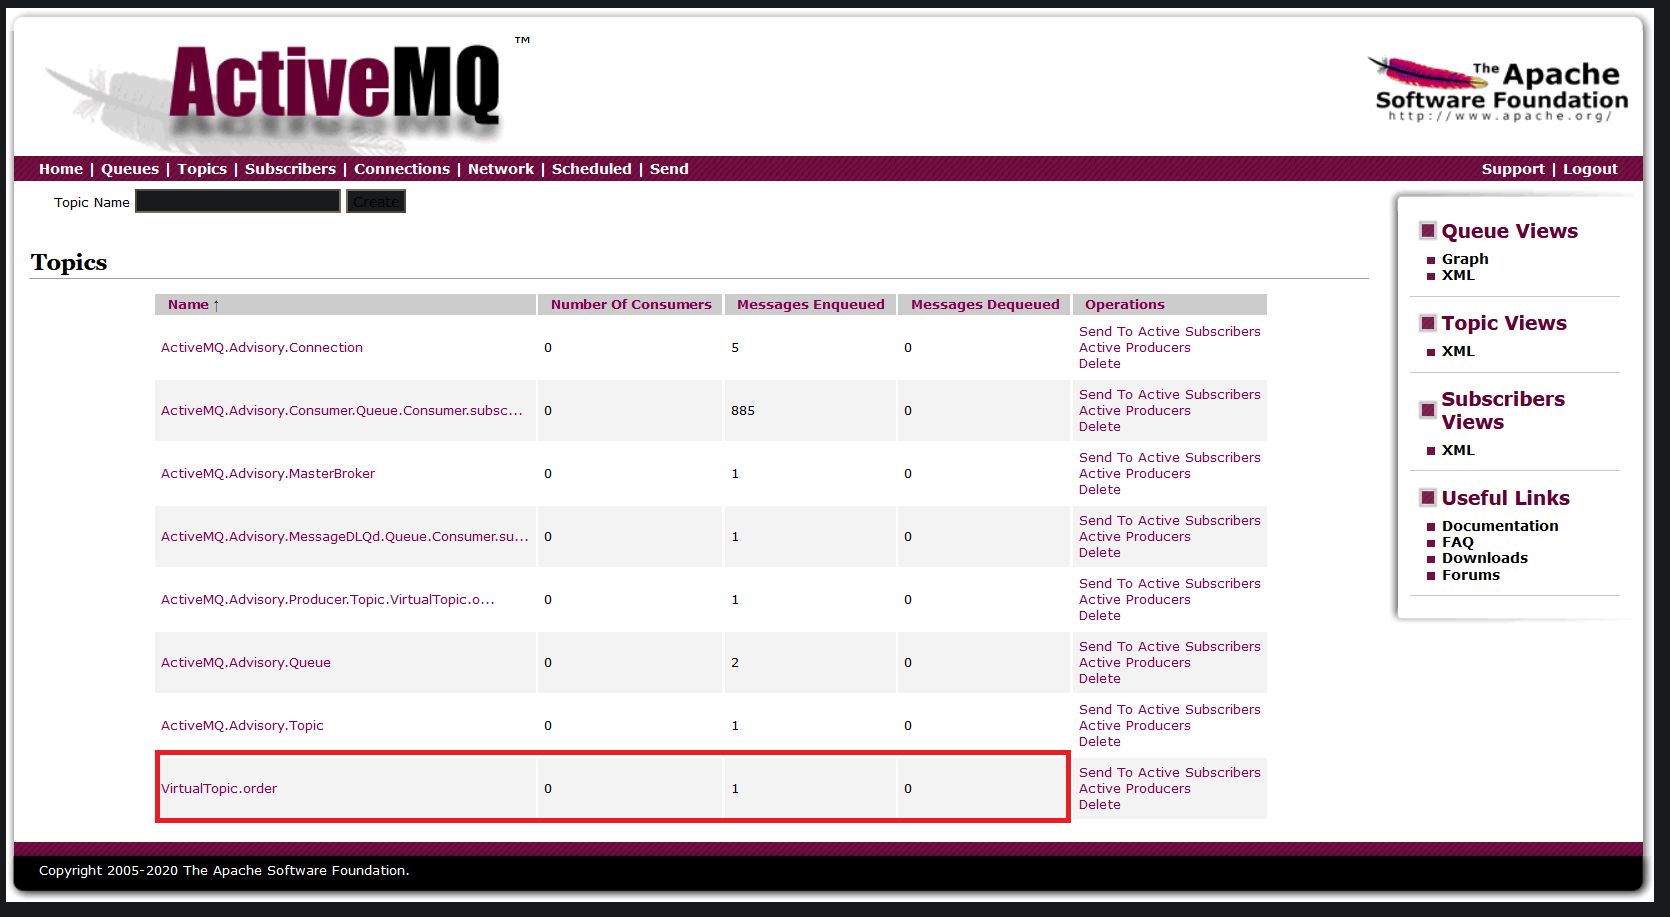This screenshot has height=917, width=1670.
Task: View Active Producers for ActiveMQ.Advisory.MasterBroker
Action: (x=1135, y=473)
